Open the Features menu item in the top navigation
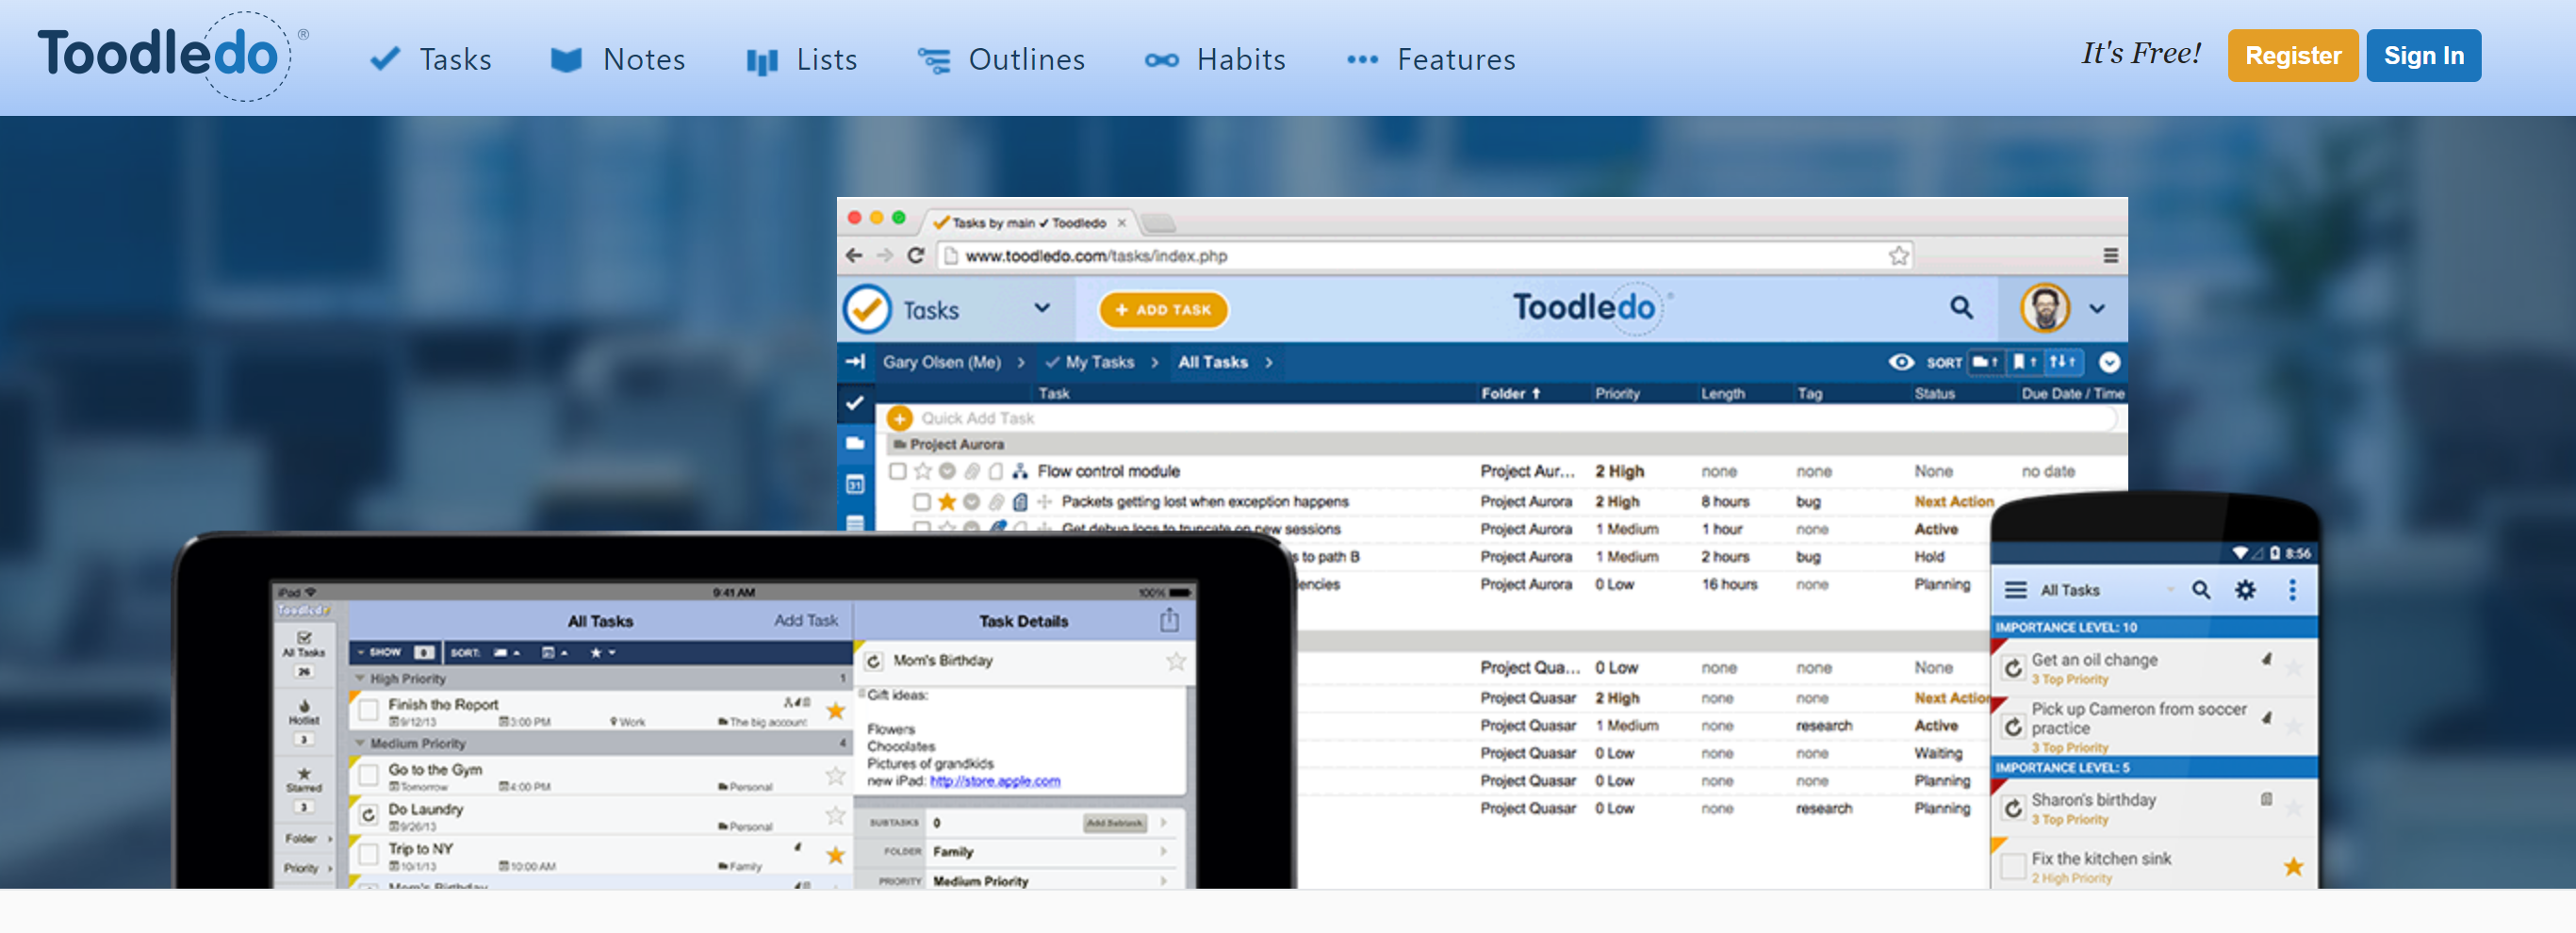The width and height of the screenshot is (2576, 933). coord(1431,59)
